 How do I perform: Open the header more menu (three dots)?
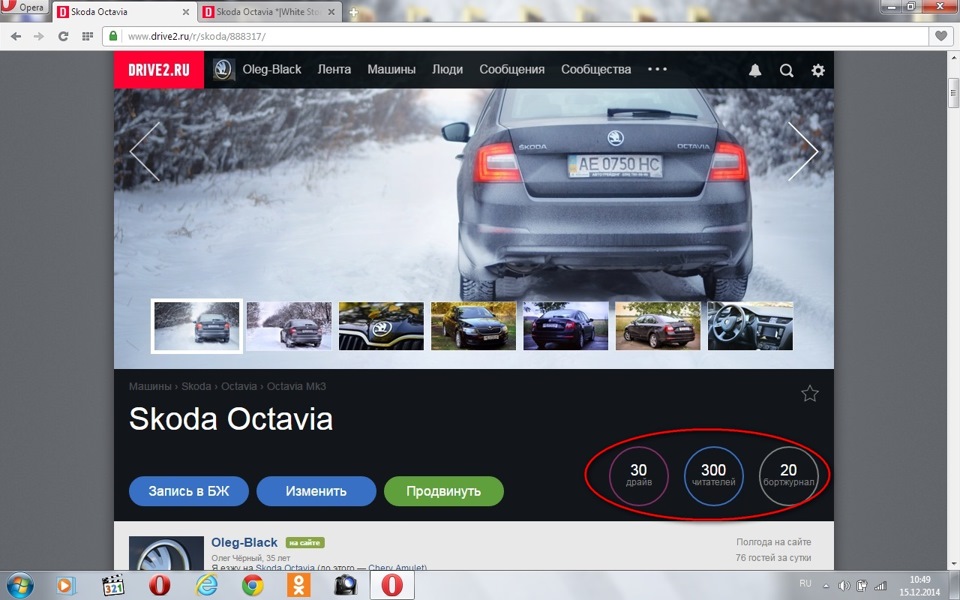(658, 69)
